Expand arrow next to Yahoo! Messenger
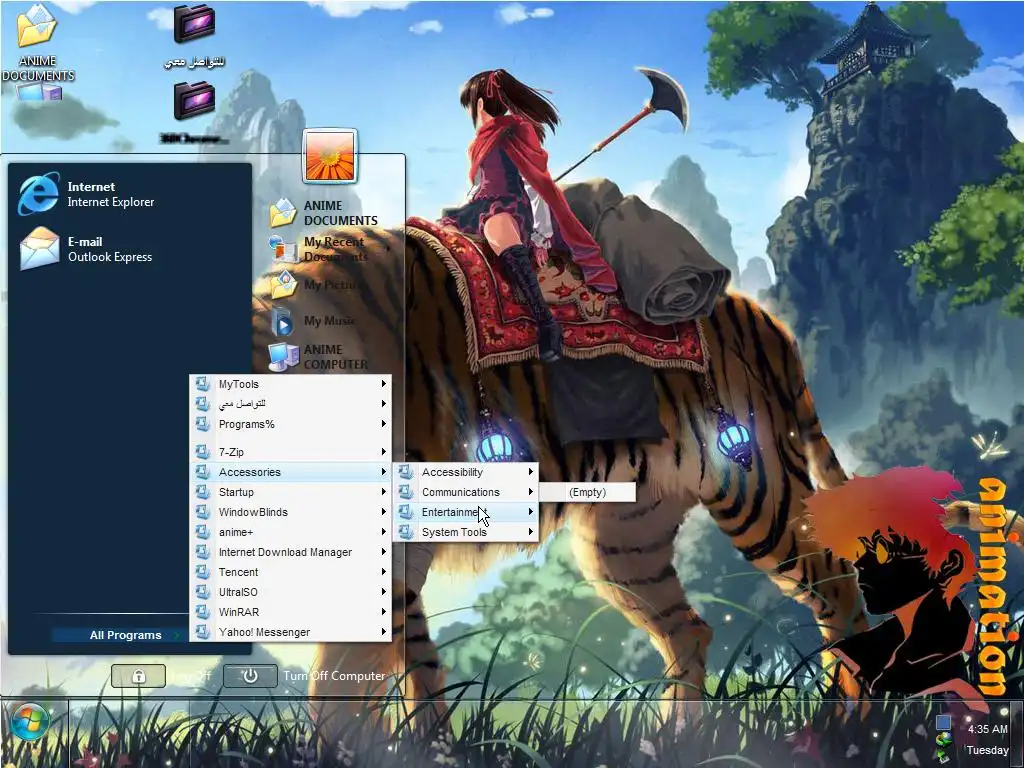Screen dimensions: 1024x768 383,632
